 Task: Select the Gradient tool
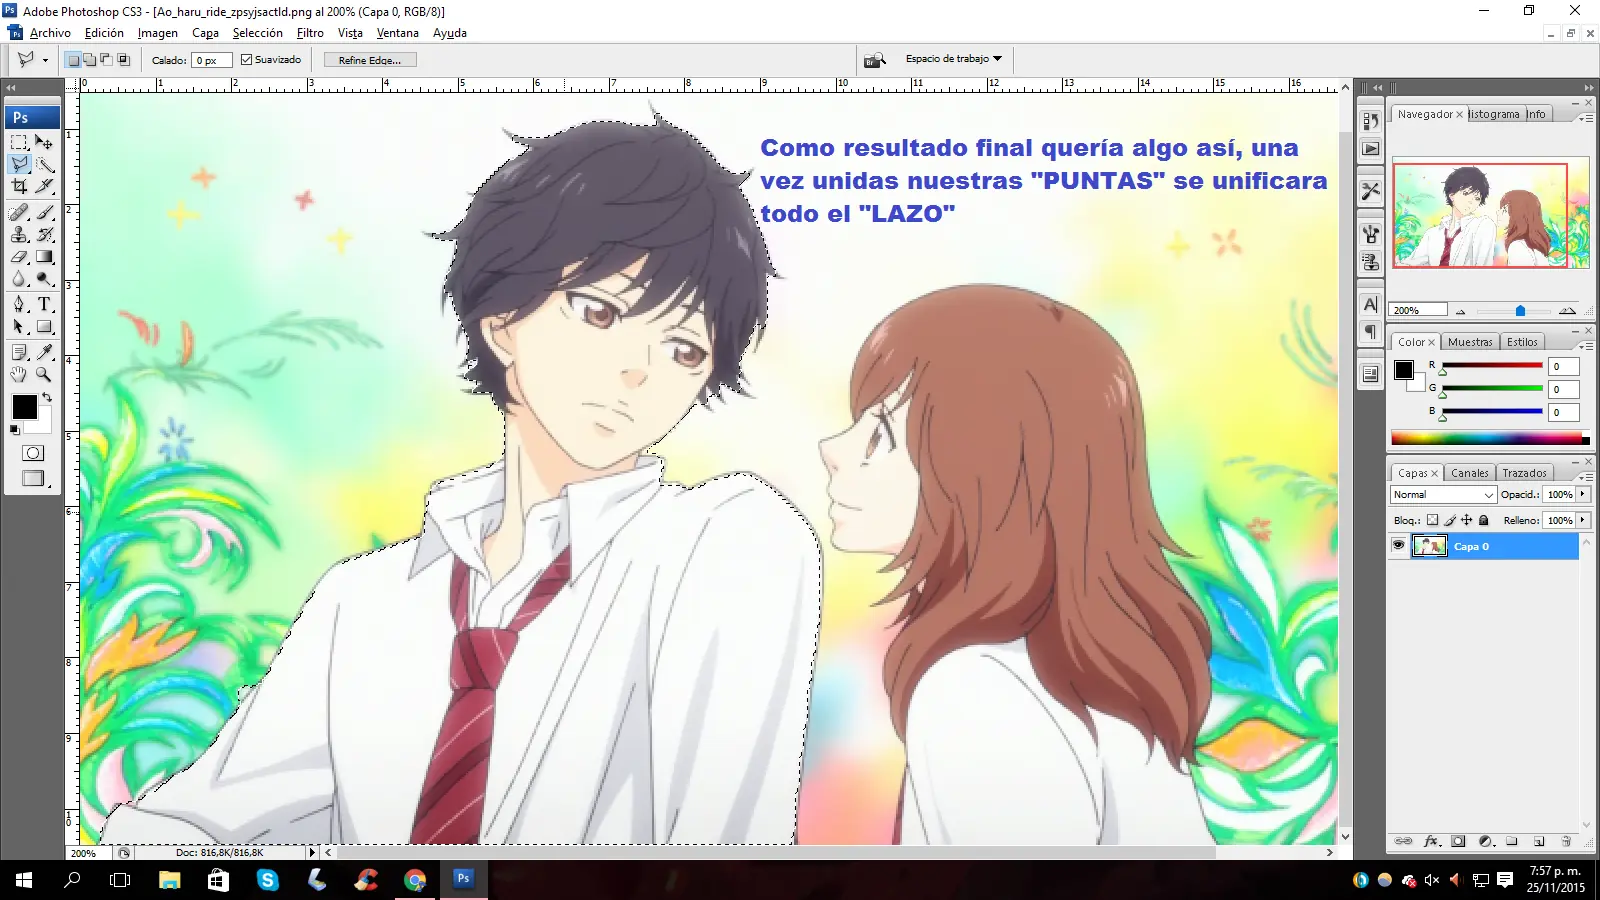tap(44, 257)
